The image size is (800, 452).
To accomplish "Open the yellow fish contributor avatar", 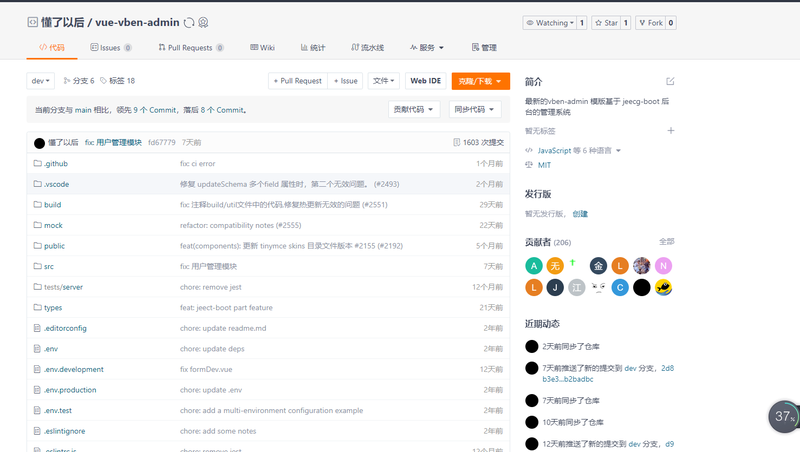I will 663,288.
